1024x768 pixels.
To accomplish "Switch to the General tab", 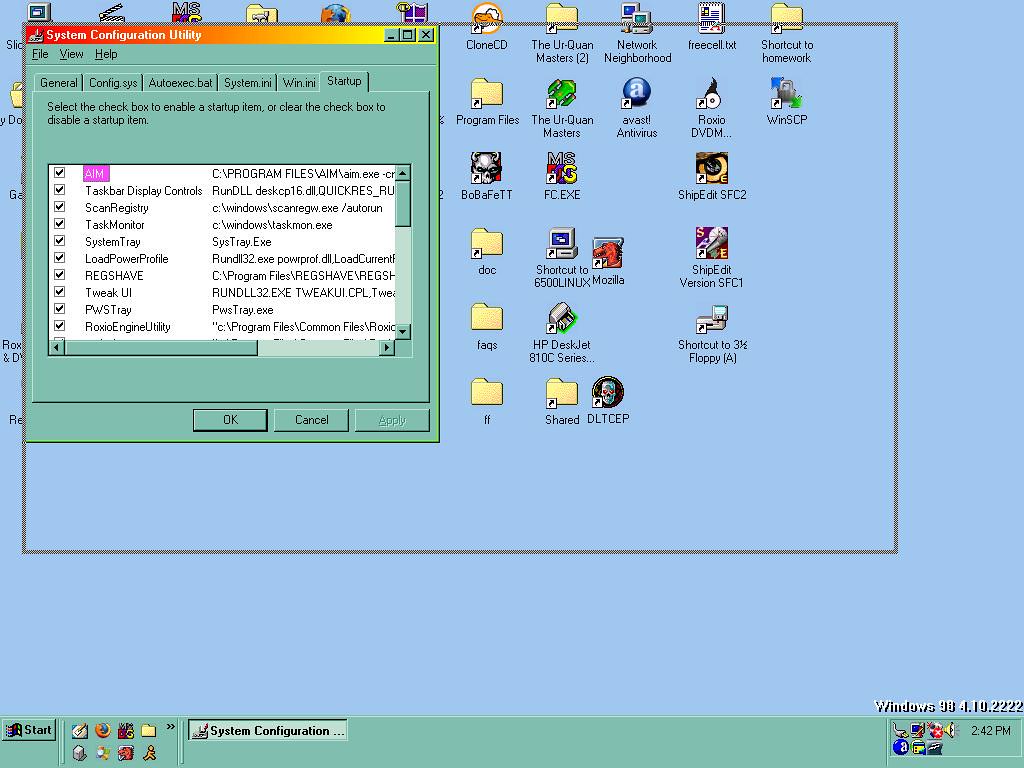I will coord(59,82).
